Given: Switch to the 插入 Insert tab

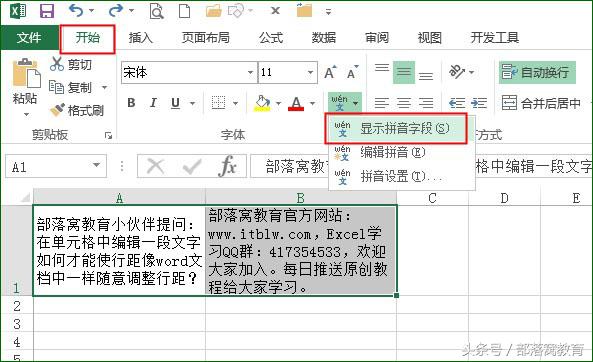Looking at the screenshot, I should click(x=140, y=37).
